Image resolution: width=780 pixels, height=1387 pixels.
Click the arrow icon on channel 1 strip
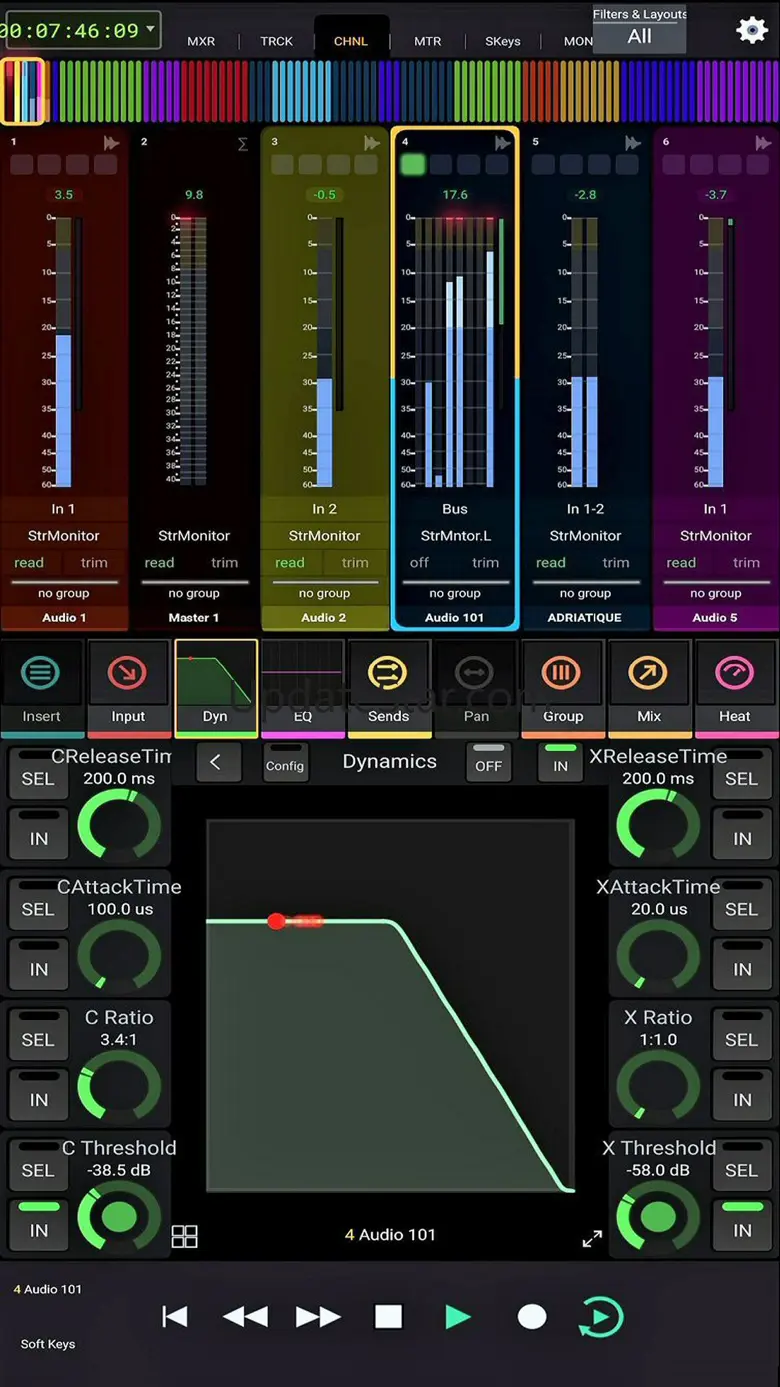(x=111, y=143)
